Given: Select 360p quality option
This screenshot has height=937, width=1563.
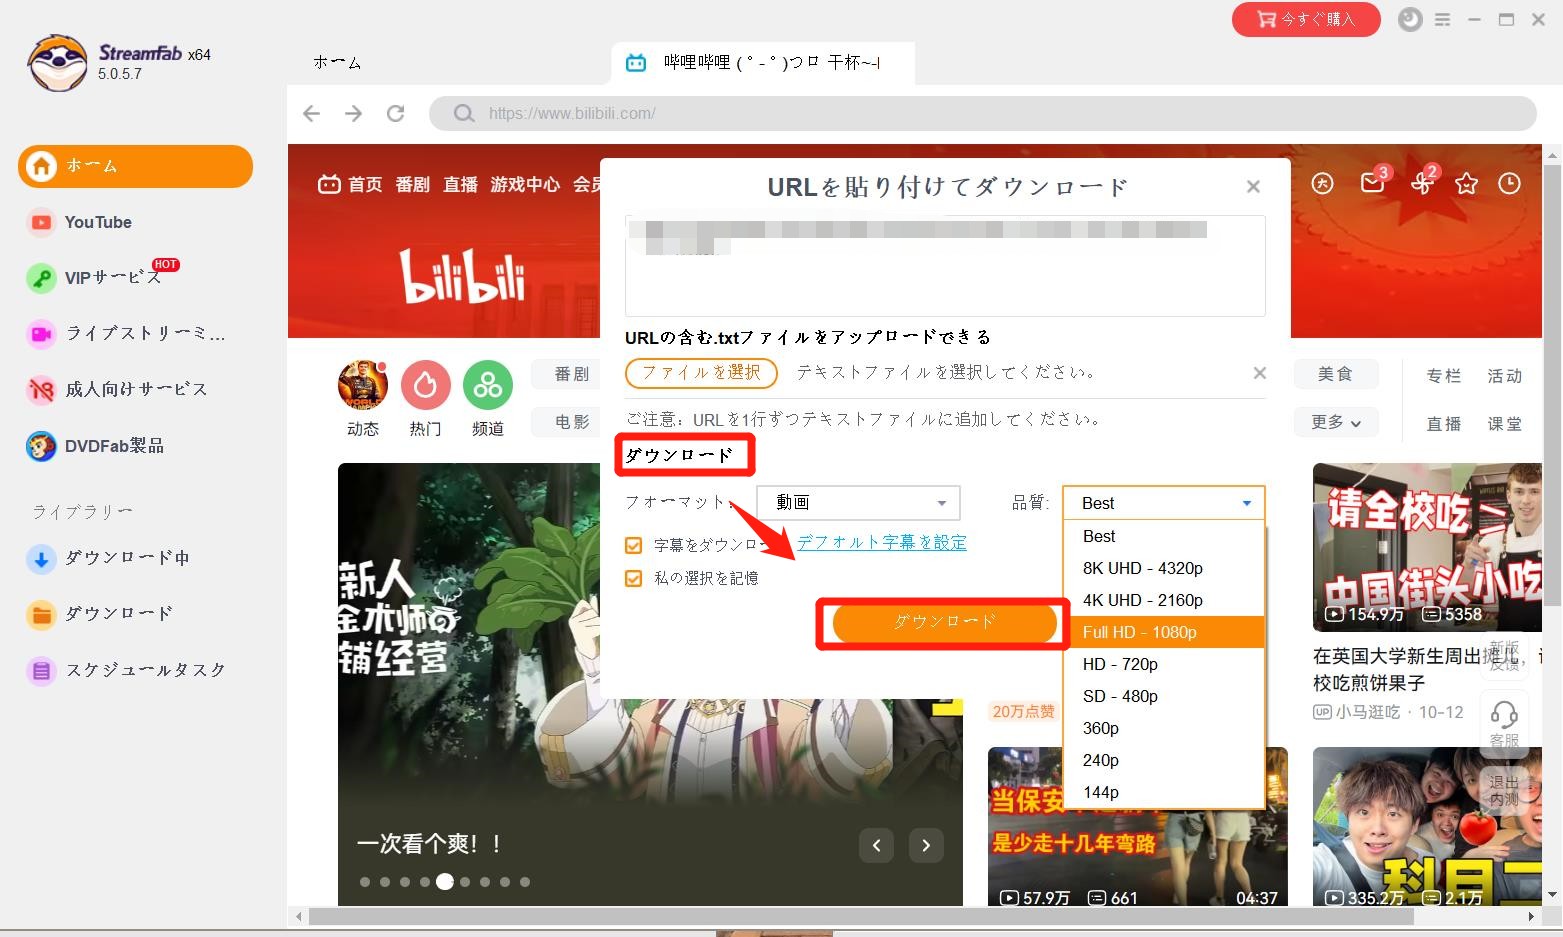Looking at the screenshot, I should (1164, 728).
